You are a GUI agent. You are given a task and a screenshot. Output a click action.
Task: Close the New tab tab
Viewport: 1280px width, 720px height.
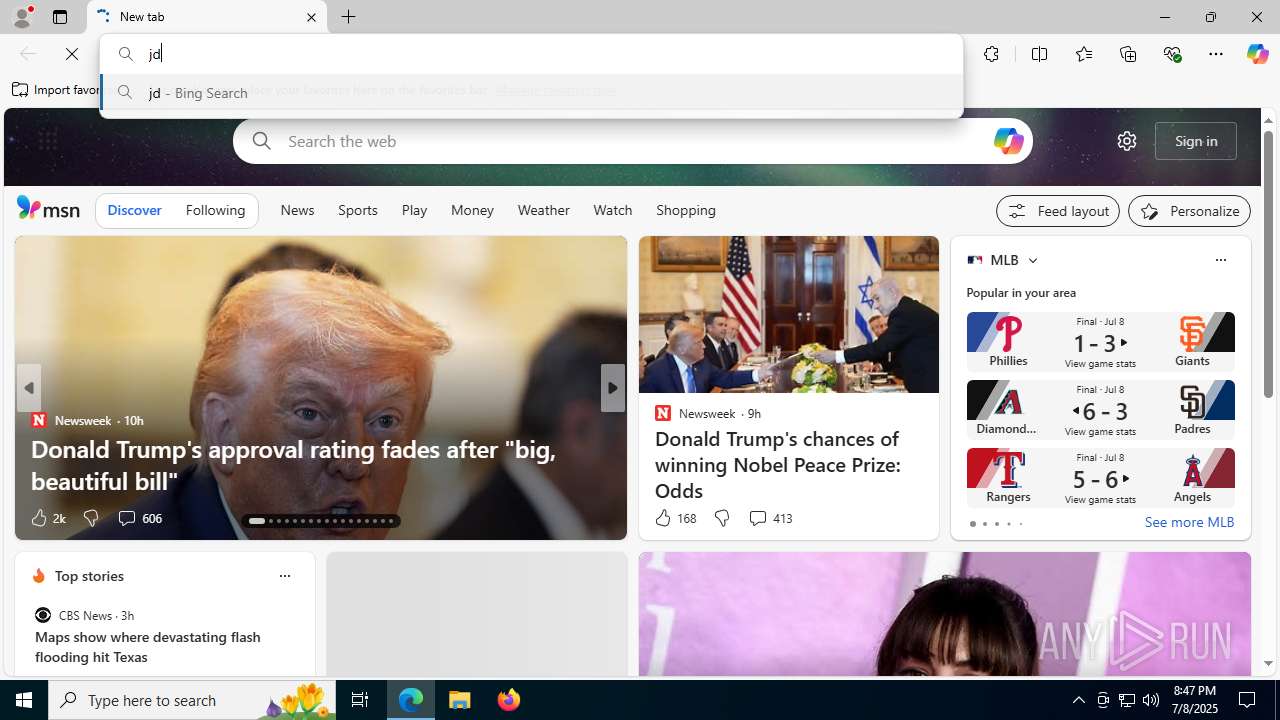311,17
